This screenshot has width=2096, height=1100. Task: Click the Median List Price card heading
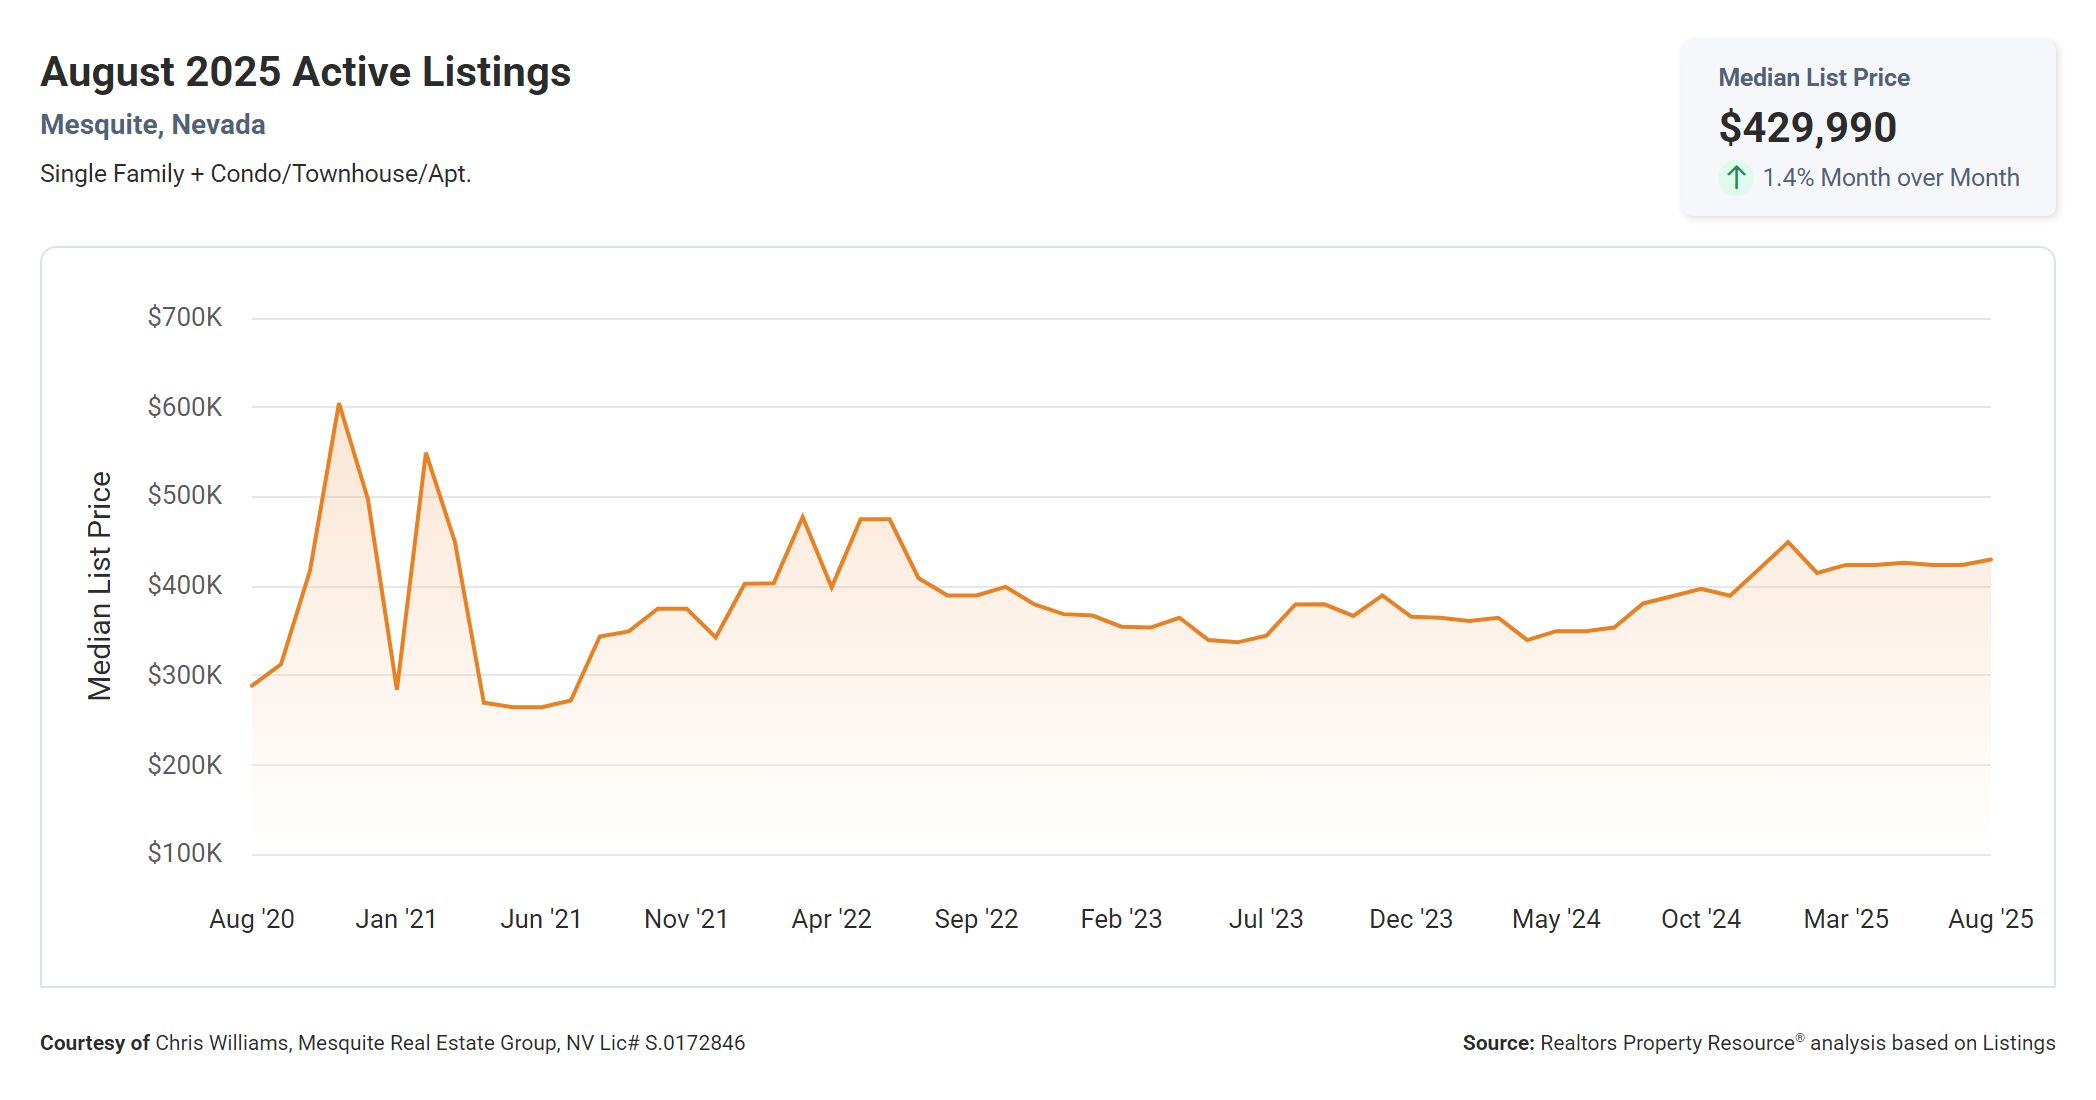click(1813, 77)
